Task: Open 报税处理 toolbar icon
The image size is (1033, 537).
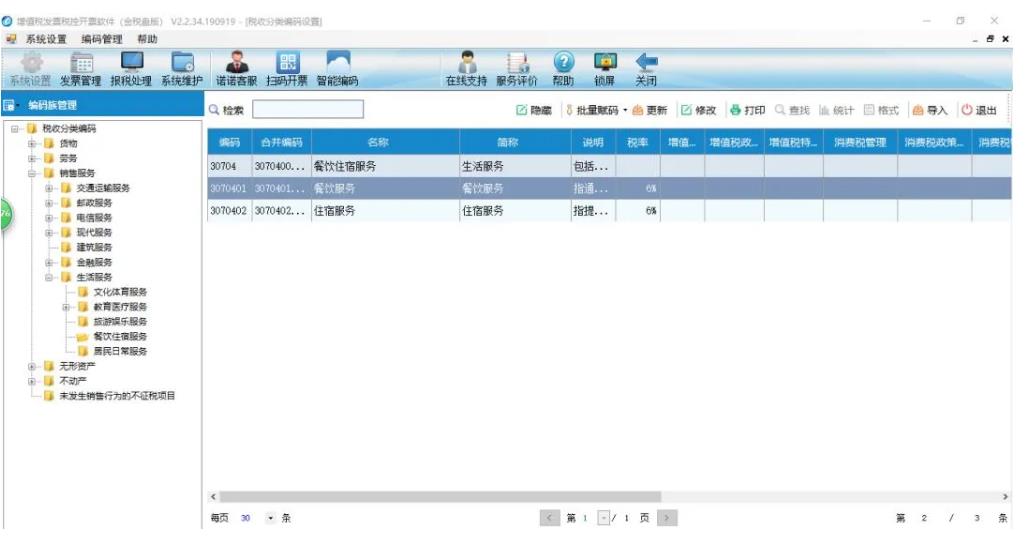Action: pyautogui.click(x=131, y=70)
